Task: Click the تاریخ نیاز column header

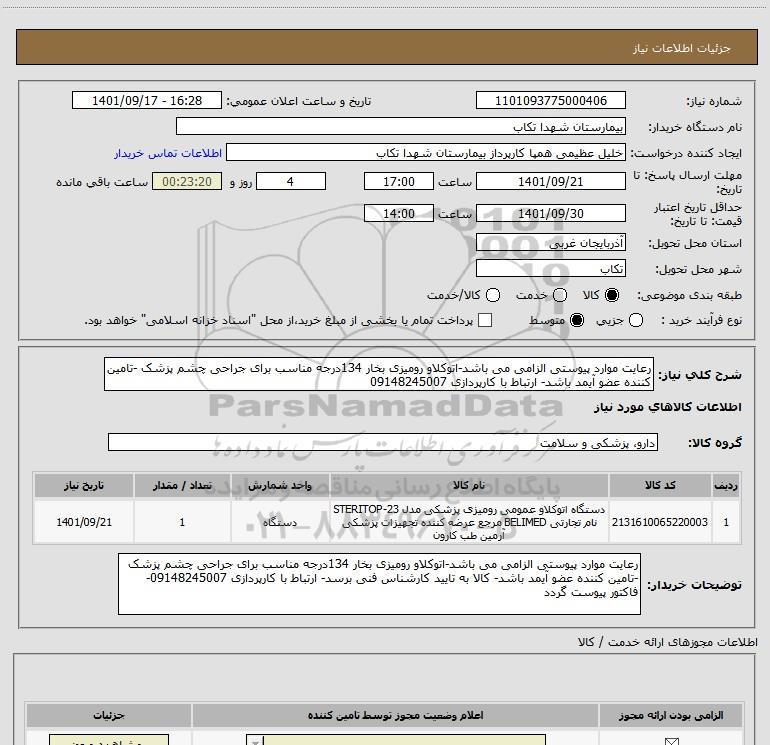Action: point(83,486)
